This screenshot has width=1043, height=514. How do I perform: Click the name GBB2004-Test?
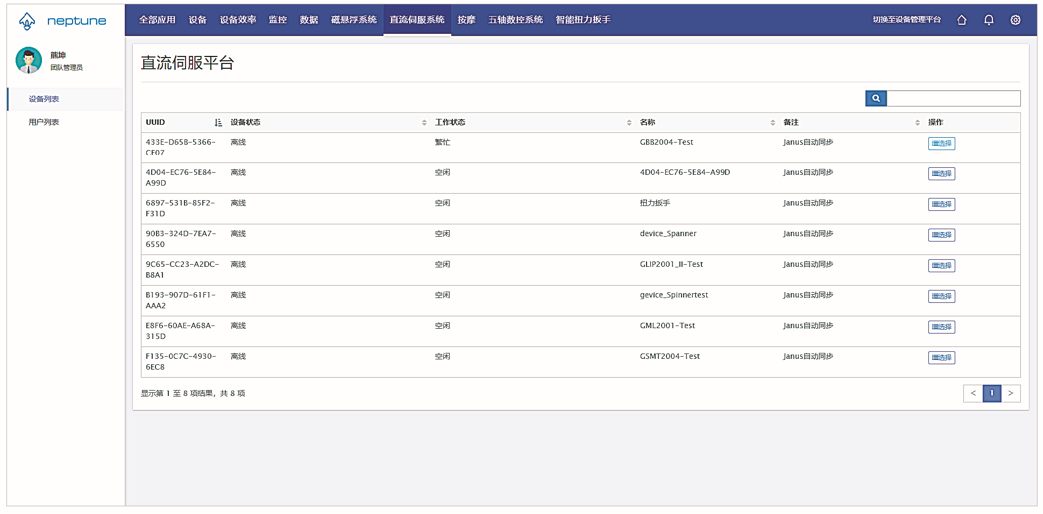click(667, 142)
